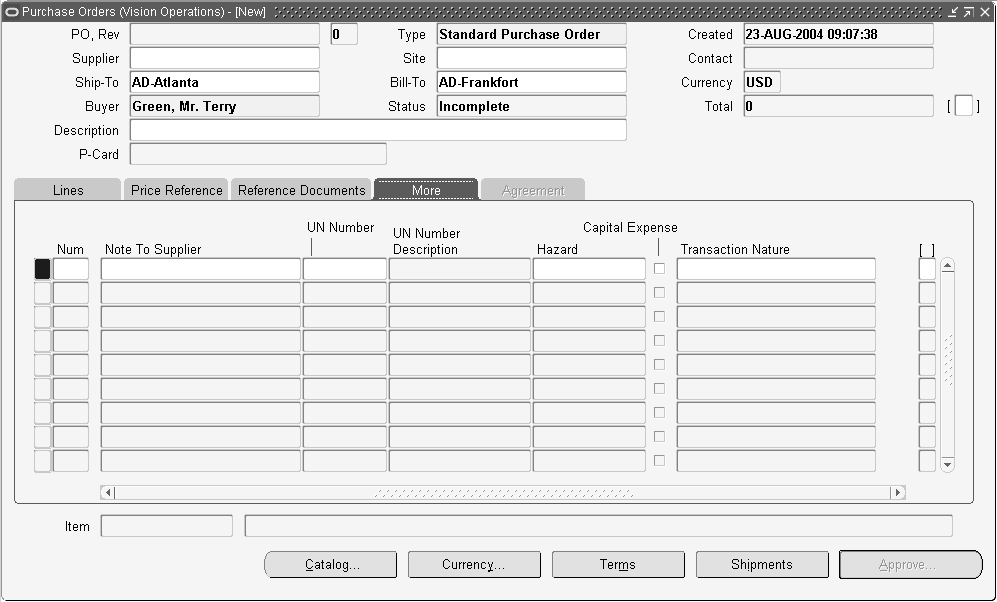Click the descriptive flexfield box beside Total
The width and height of the screenshot is (997, 602).
coord(964,106)
